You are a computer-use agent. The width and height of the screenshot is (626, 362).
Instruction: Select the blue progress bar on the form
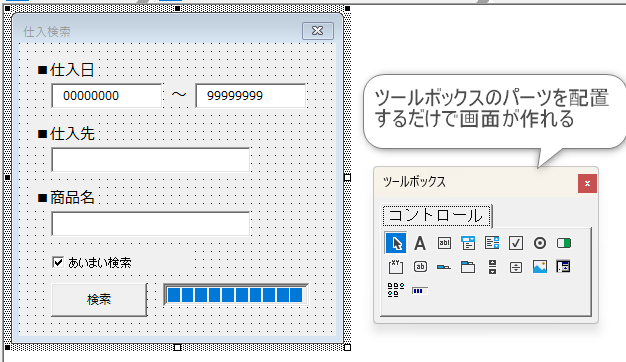click(x=236, y=295)
